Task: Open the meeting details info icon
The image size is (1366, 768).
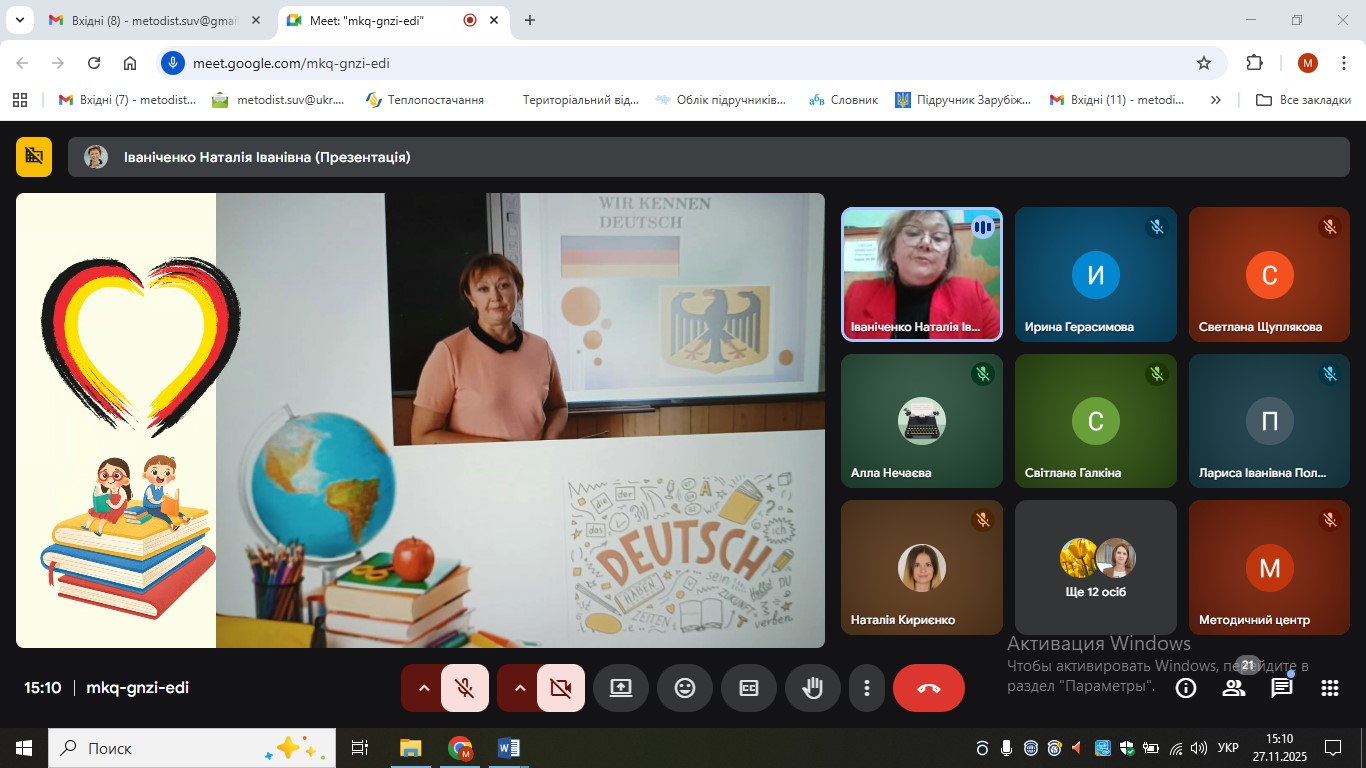Action: pos(1186,688)
